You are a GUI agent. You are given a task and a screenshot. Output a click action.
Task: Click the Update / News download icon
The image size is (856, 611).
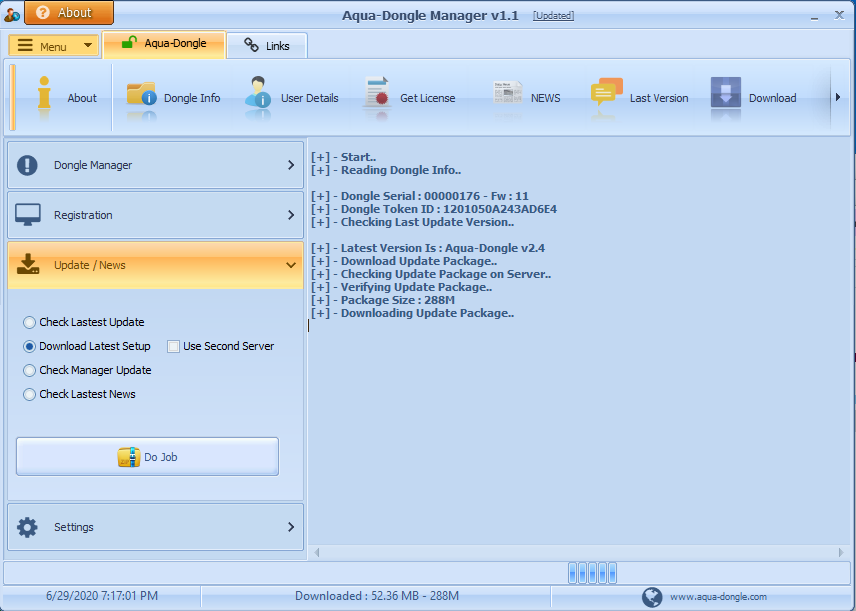[x=28, y=264]
